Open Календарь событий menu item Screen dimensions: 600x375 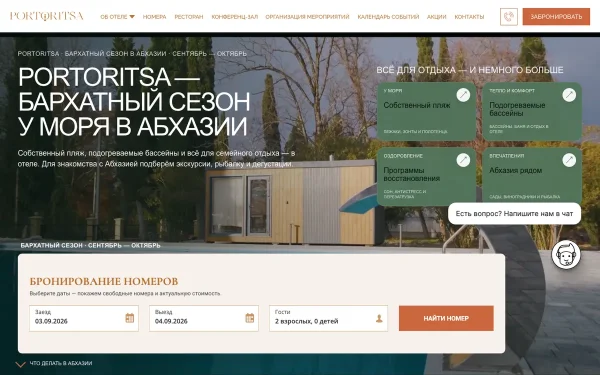388,17
